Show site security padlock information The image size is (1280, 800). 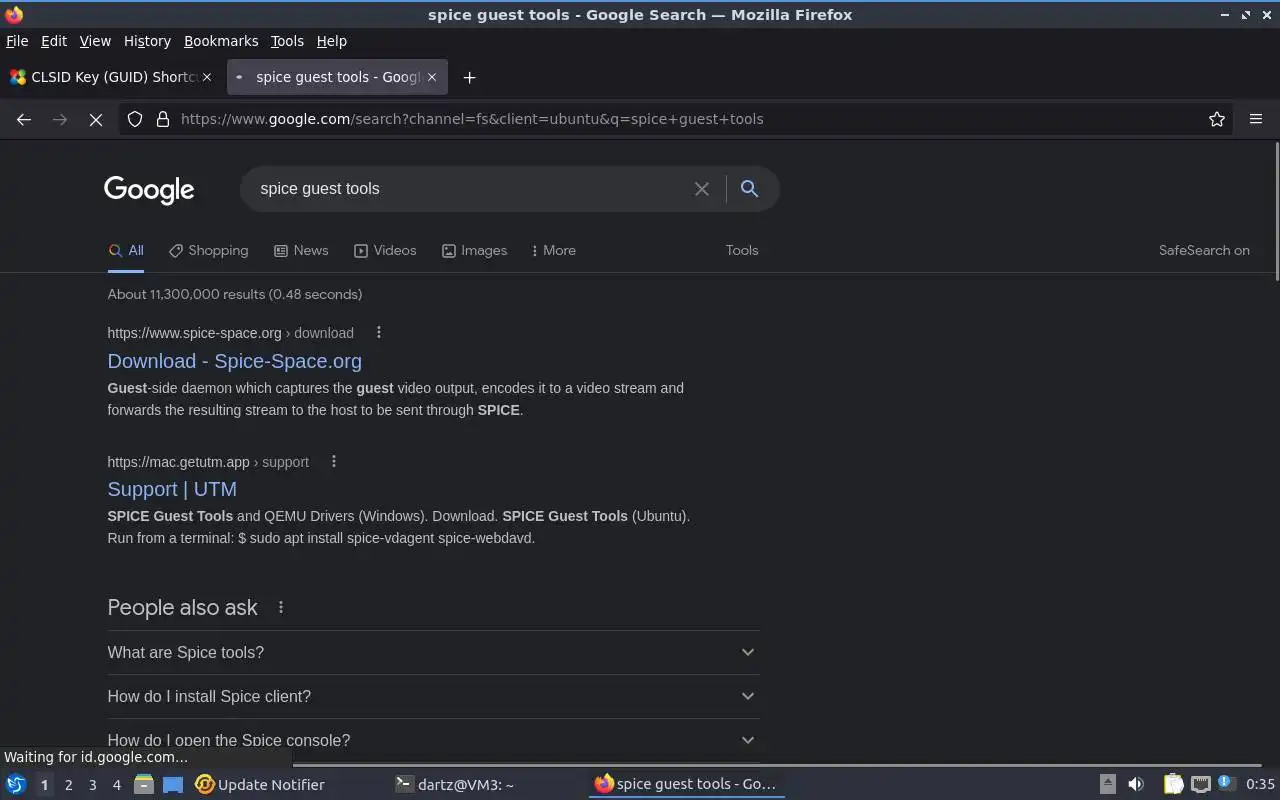163,119
